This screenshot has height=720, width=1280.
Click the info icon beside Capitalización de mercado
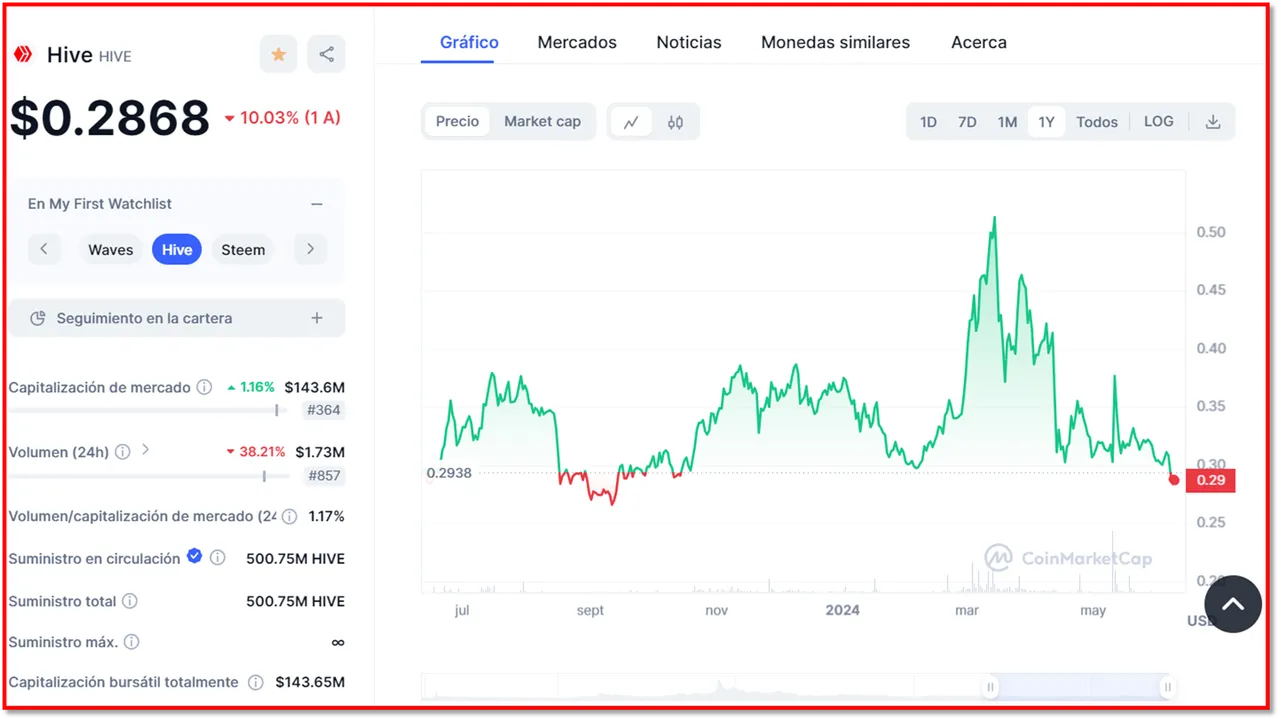coord(204,387)
